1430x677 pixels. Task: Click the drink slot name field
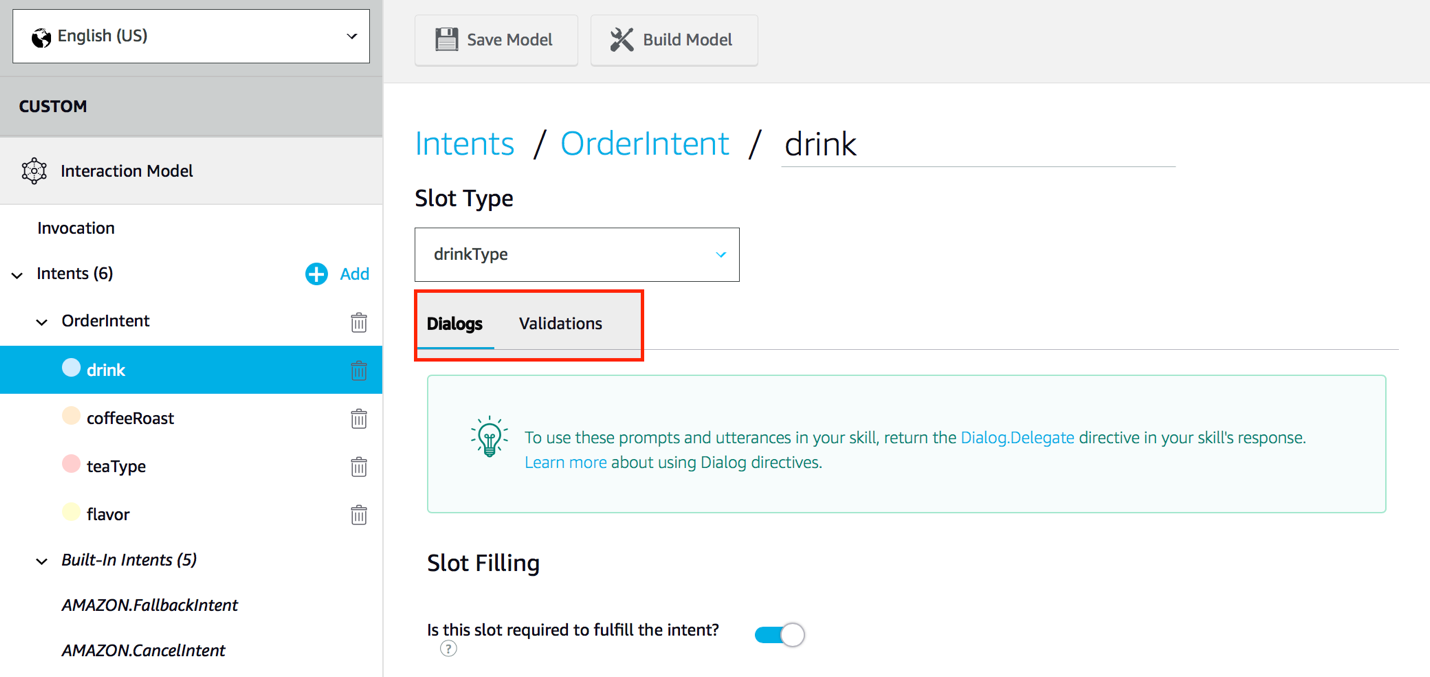click(x=977, y=144)
